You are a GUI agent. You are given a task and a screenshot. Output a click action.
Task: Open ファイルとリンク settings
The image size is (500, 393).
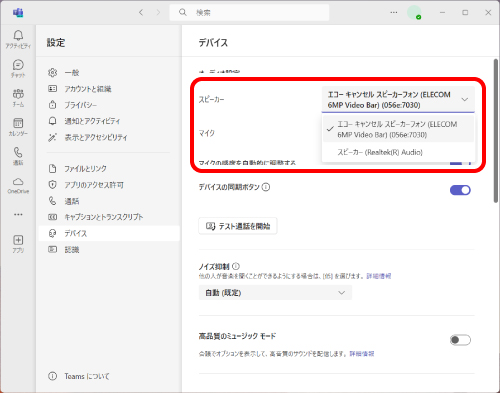tap(109, 169)
